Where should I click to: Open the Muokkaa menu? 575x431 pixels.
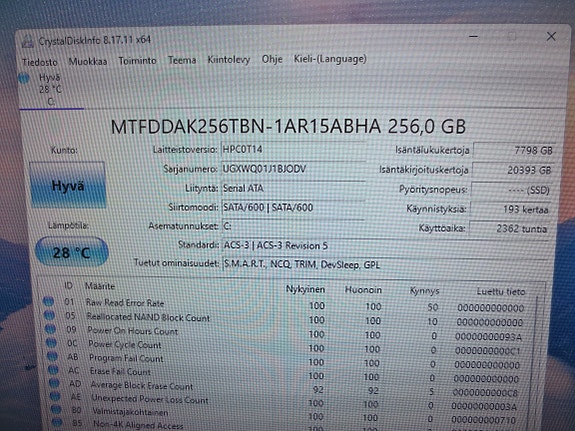coord(88,62)
